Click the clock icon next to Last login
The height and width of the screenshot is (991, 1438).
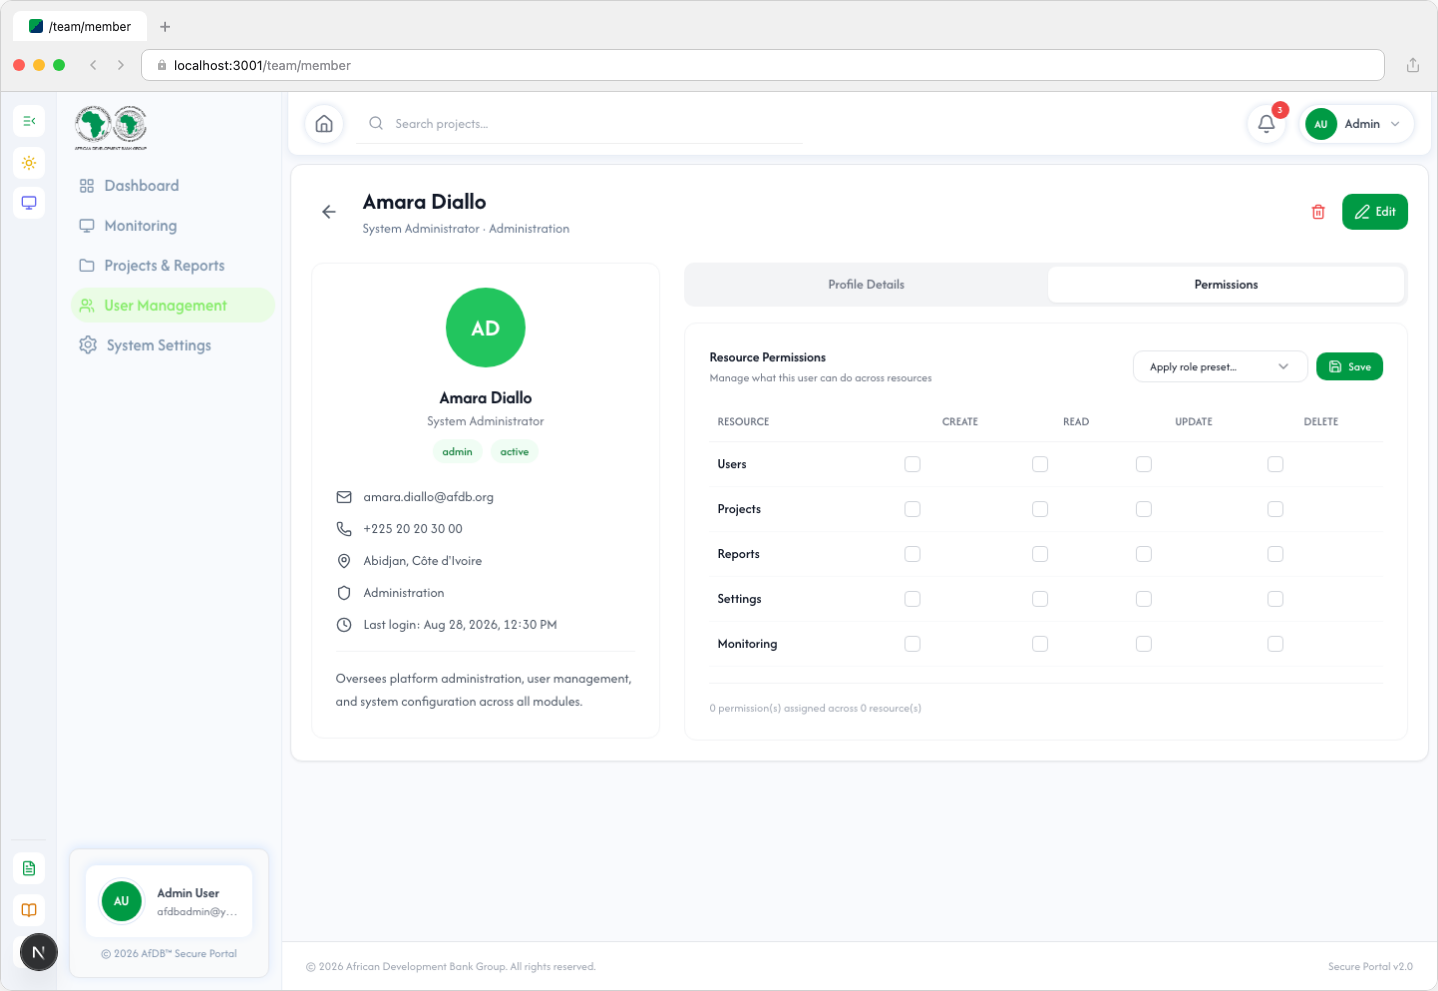[344, 625]
